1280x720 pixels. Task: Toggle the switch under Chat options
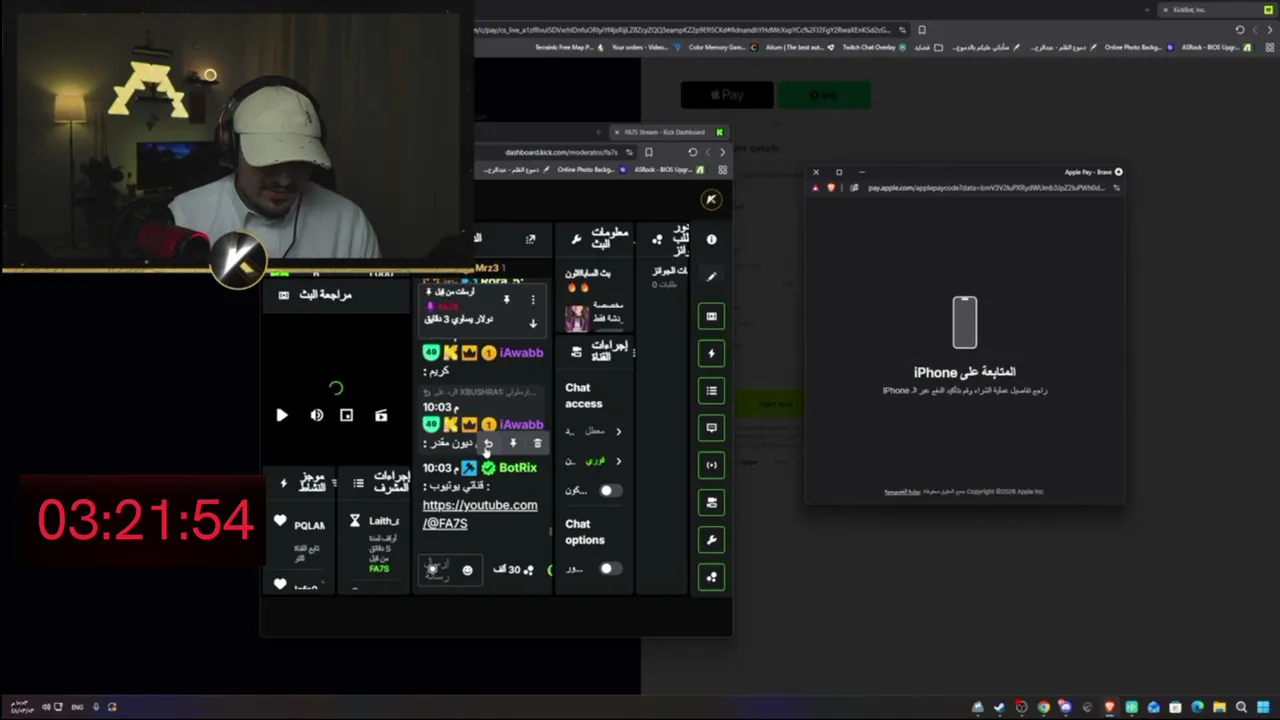[x=609, y=569]
